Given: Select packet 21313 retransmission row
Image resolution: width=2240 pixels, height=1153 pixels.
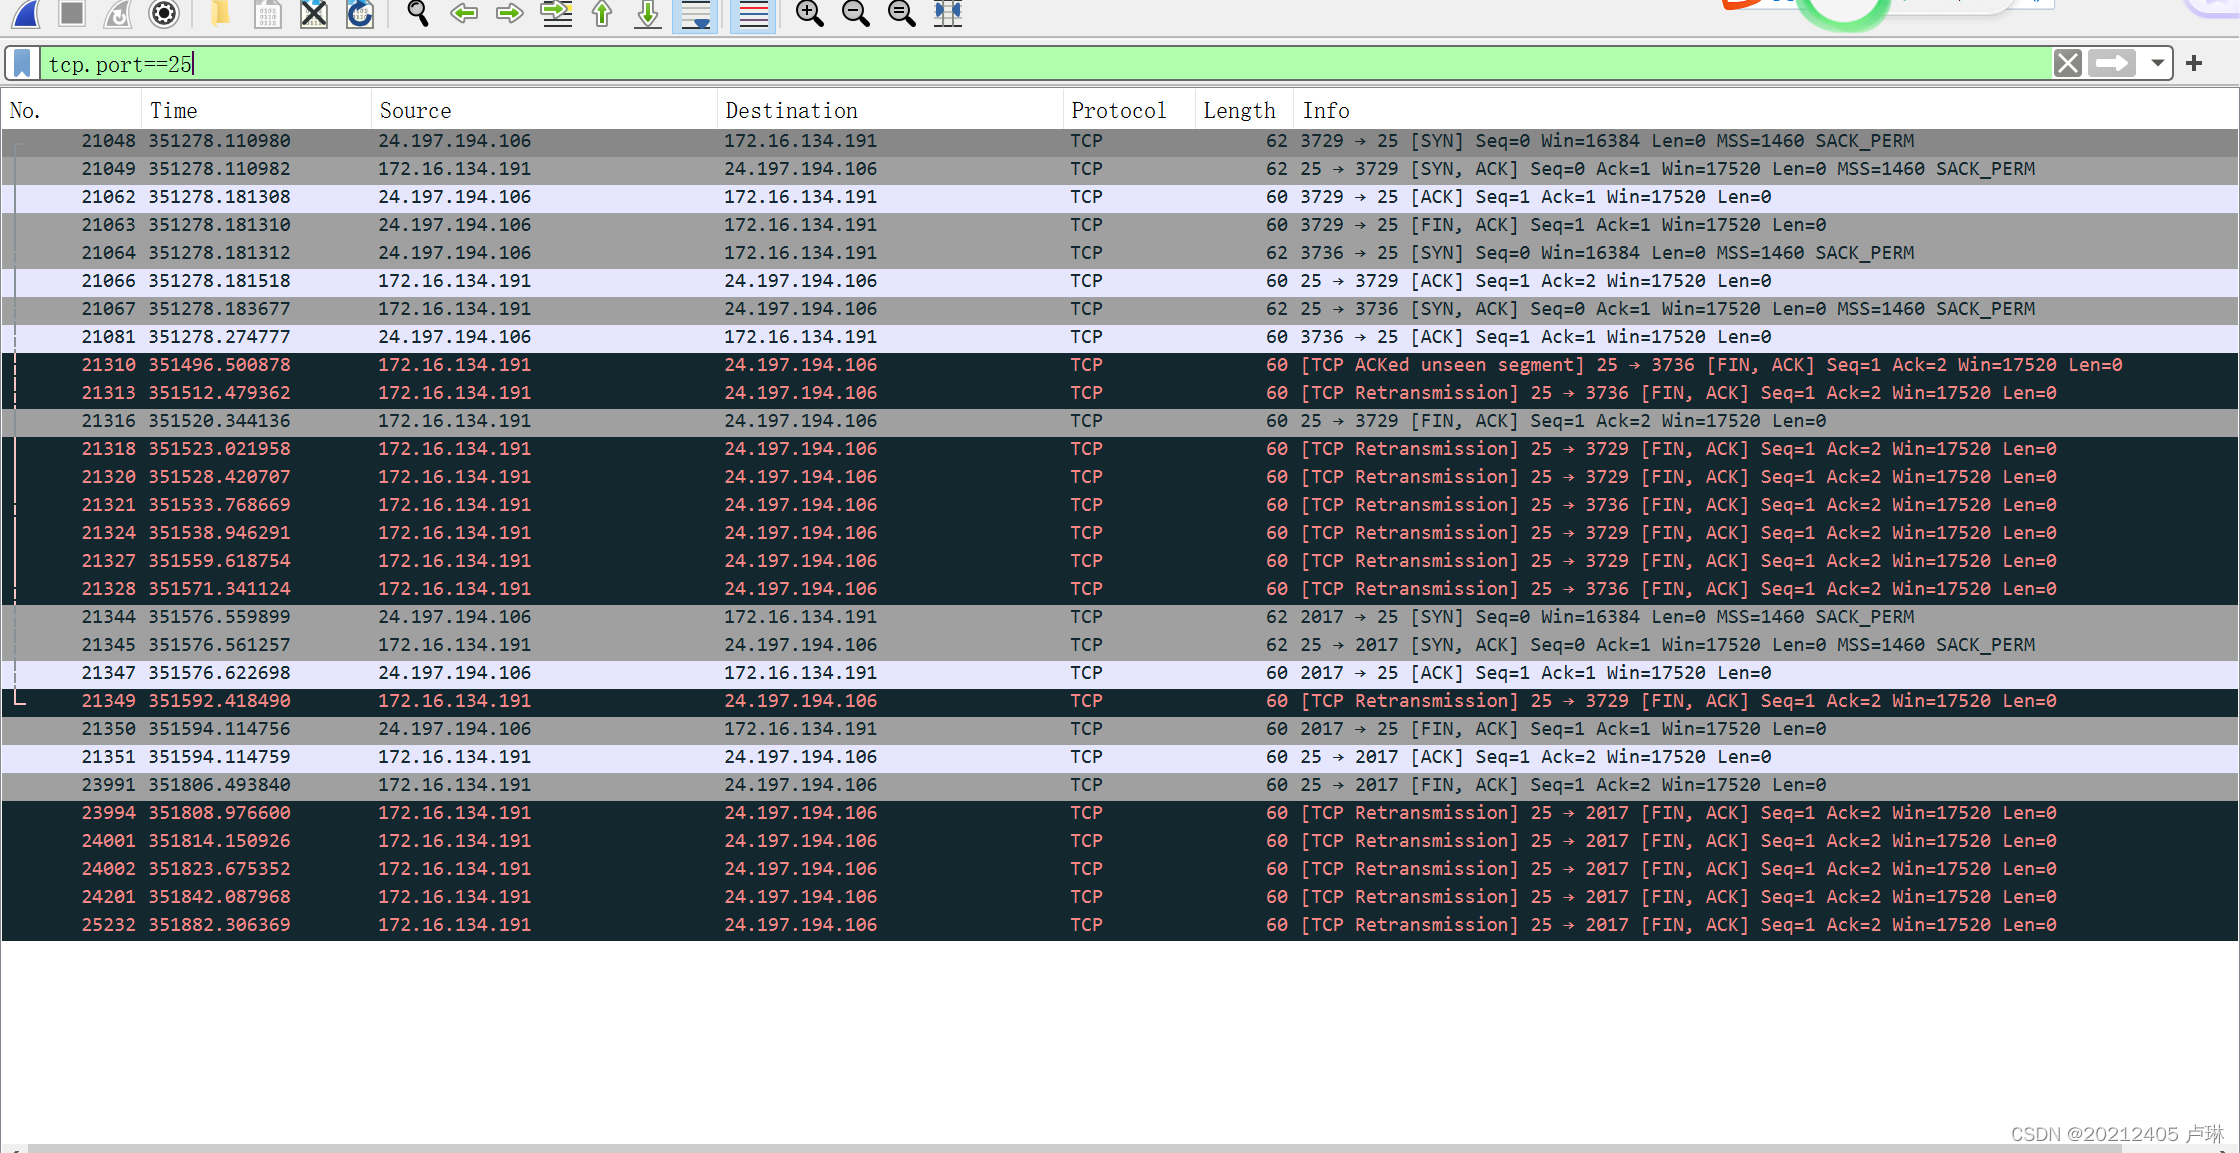Looking at the screenshot, I should tap(1120, 393).
